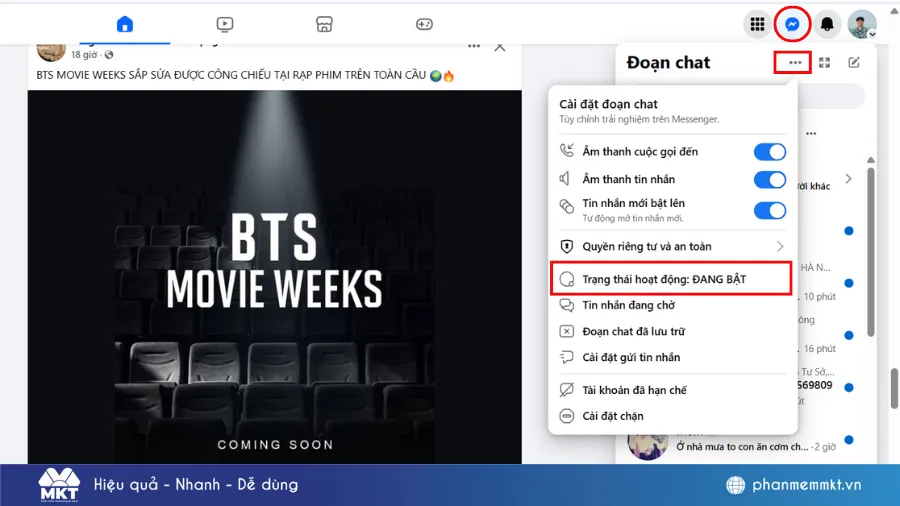Toggle Tin nhắn mới bật lên switch
Screen dimensions: 900x506
coord(770,211)
